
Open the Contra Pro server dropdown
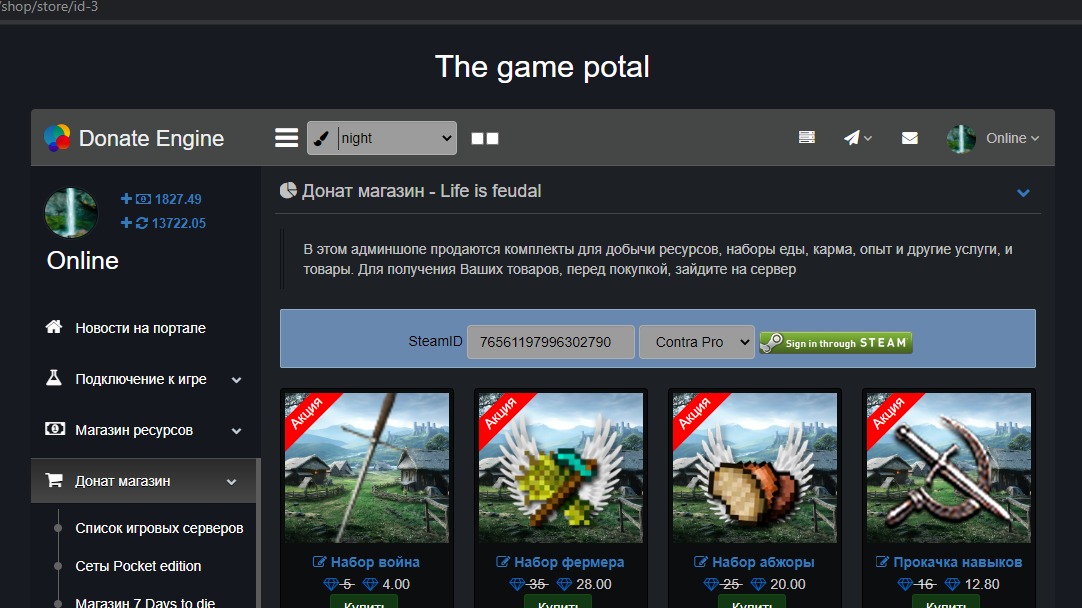[x=696, y=342]
